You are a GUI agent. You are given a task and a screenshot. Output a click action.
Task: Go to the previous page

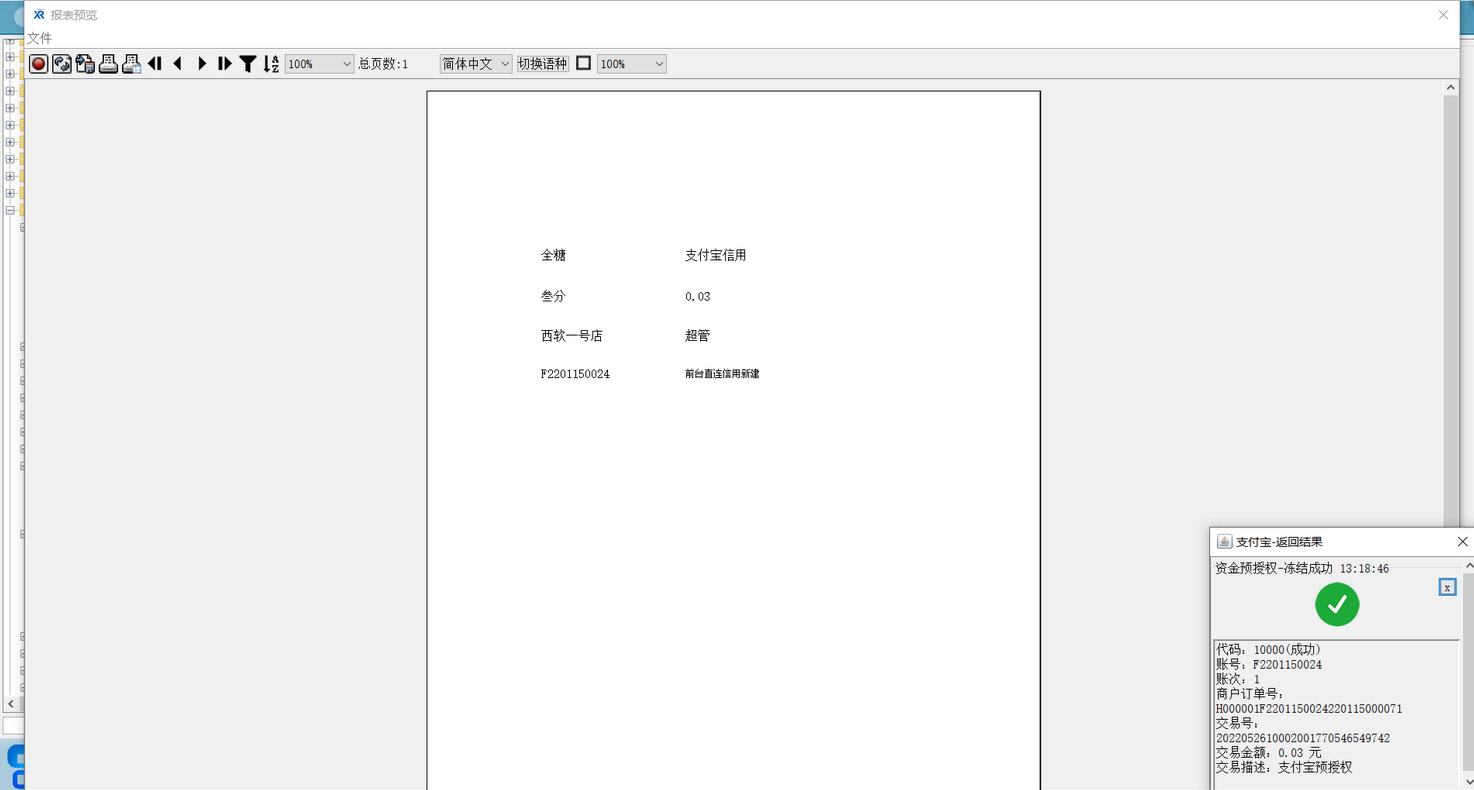tap(178, 64)
